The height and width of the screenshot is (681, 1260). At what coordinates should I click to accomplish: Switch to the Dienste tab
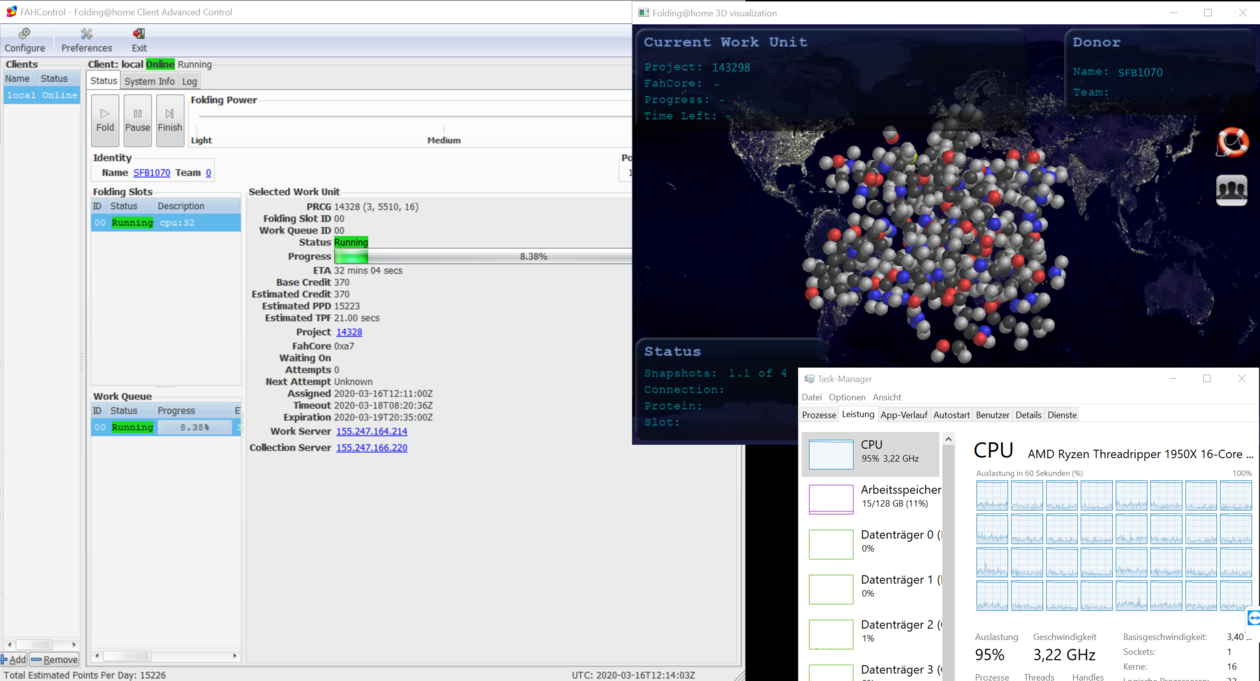tap(1062, 415)
